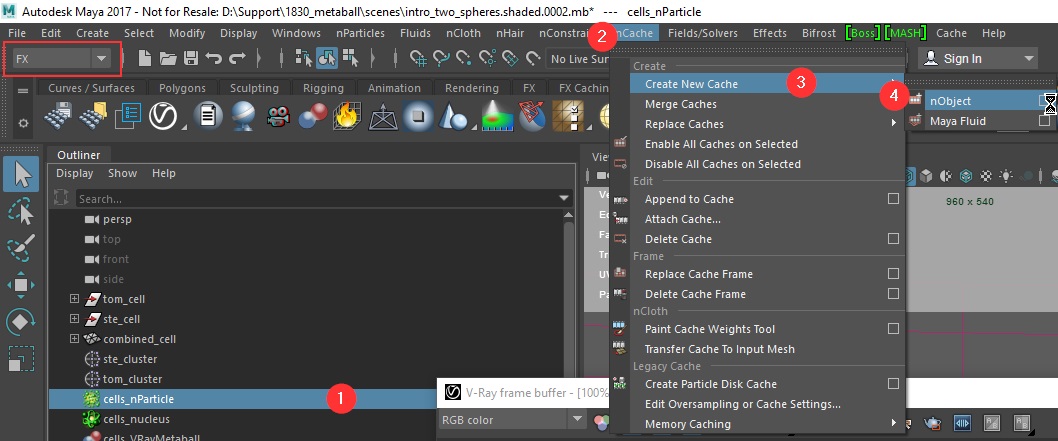The height and width of the screenshot is (441, 1058).
Task: Select Merge Caches menu entry
Action: [x=681, y=104]
